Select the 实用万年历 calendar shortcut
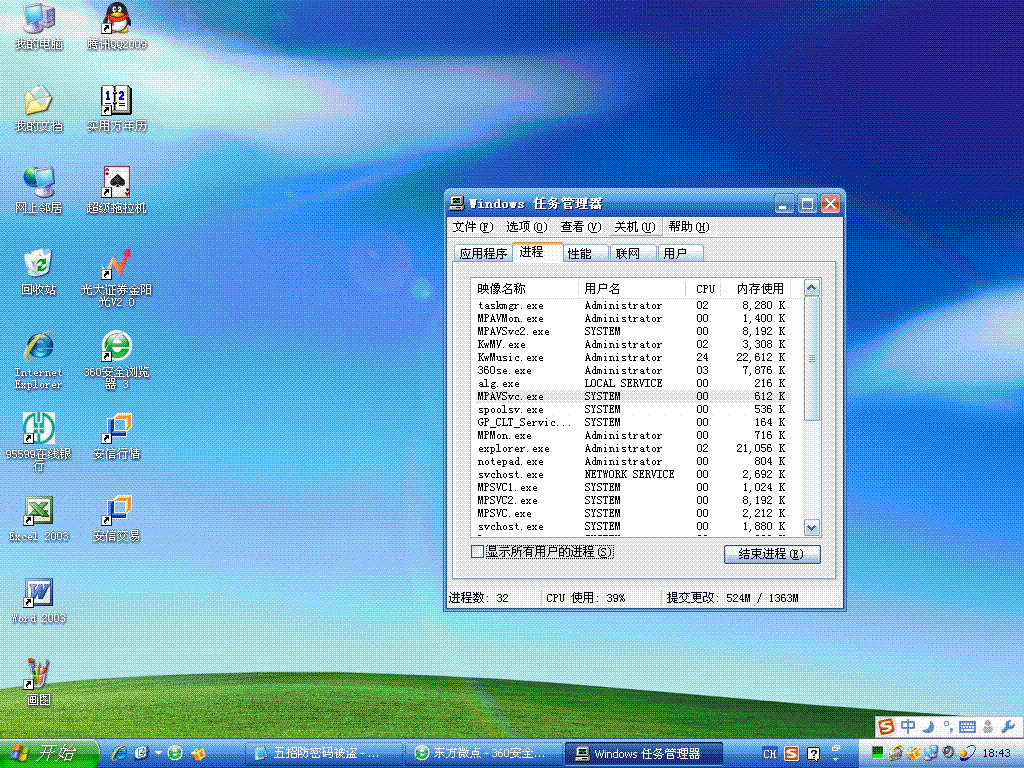This screenshot has width=1024, height=768. (x=117, y=109)
